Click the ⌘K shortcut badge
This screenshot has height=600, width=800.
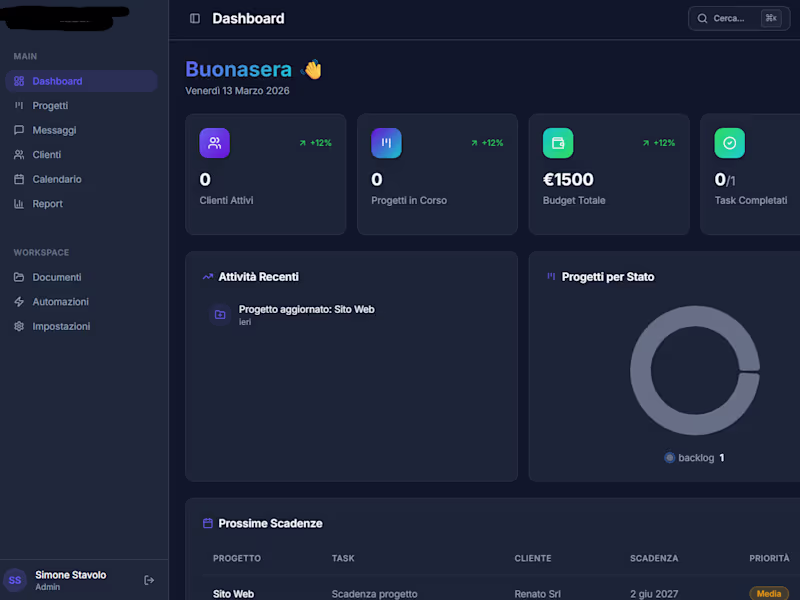tap(771, 18)
